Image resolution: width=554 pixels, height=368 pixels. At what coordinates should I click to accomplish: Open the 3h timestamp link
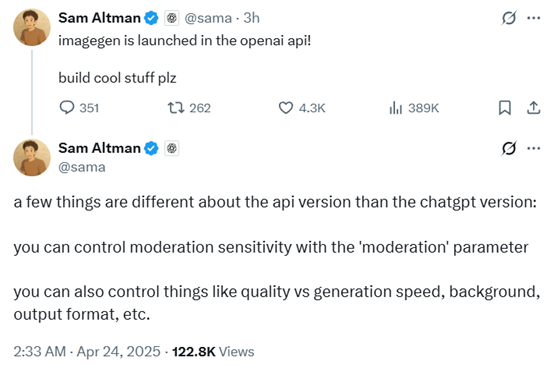pos(251,18)
